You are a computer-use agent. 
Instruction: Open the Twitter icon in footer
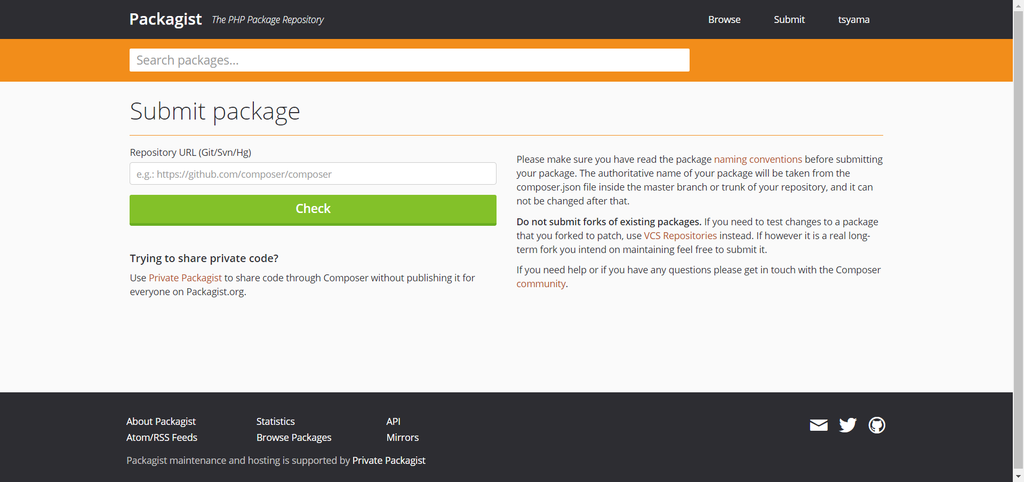(x=848, y=426)
